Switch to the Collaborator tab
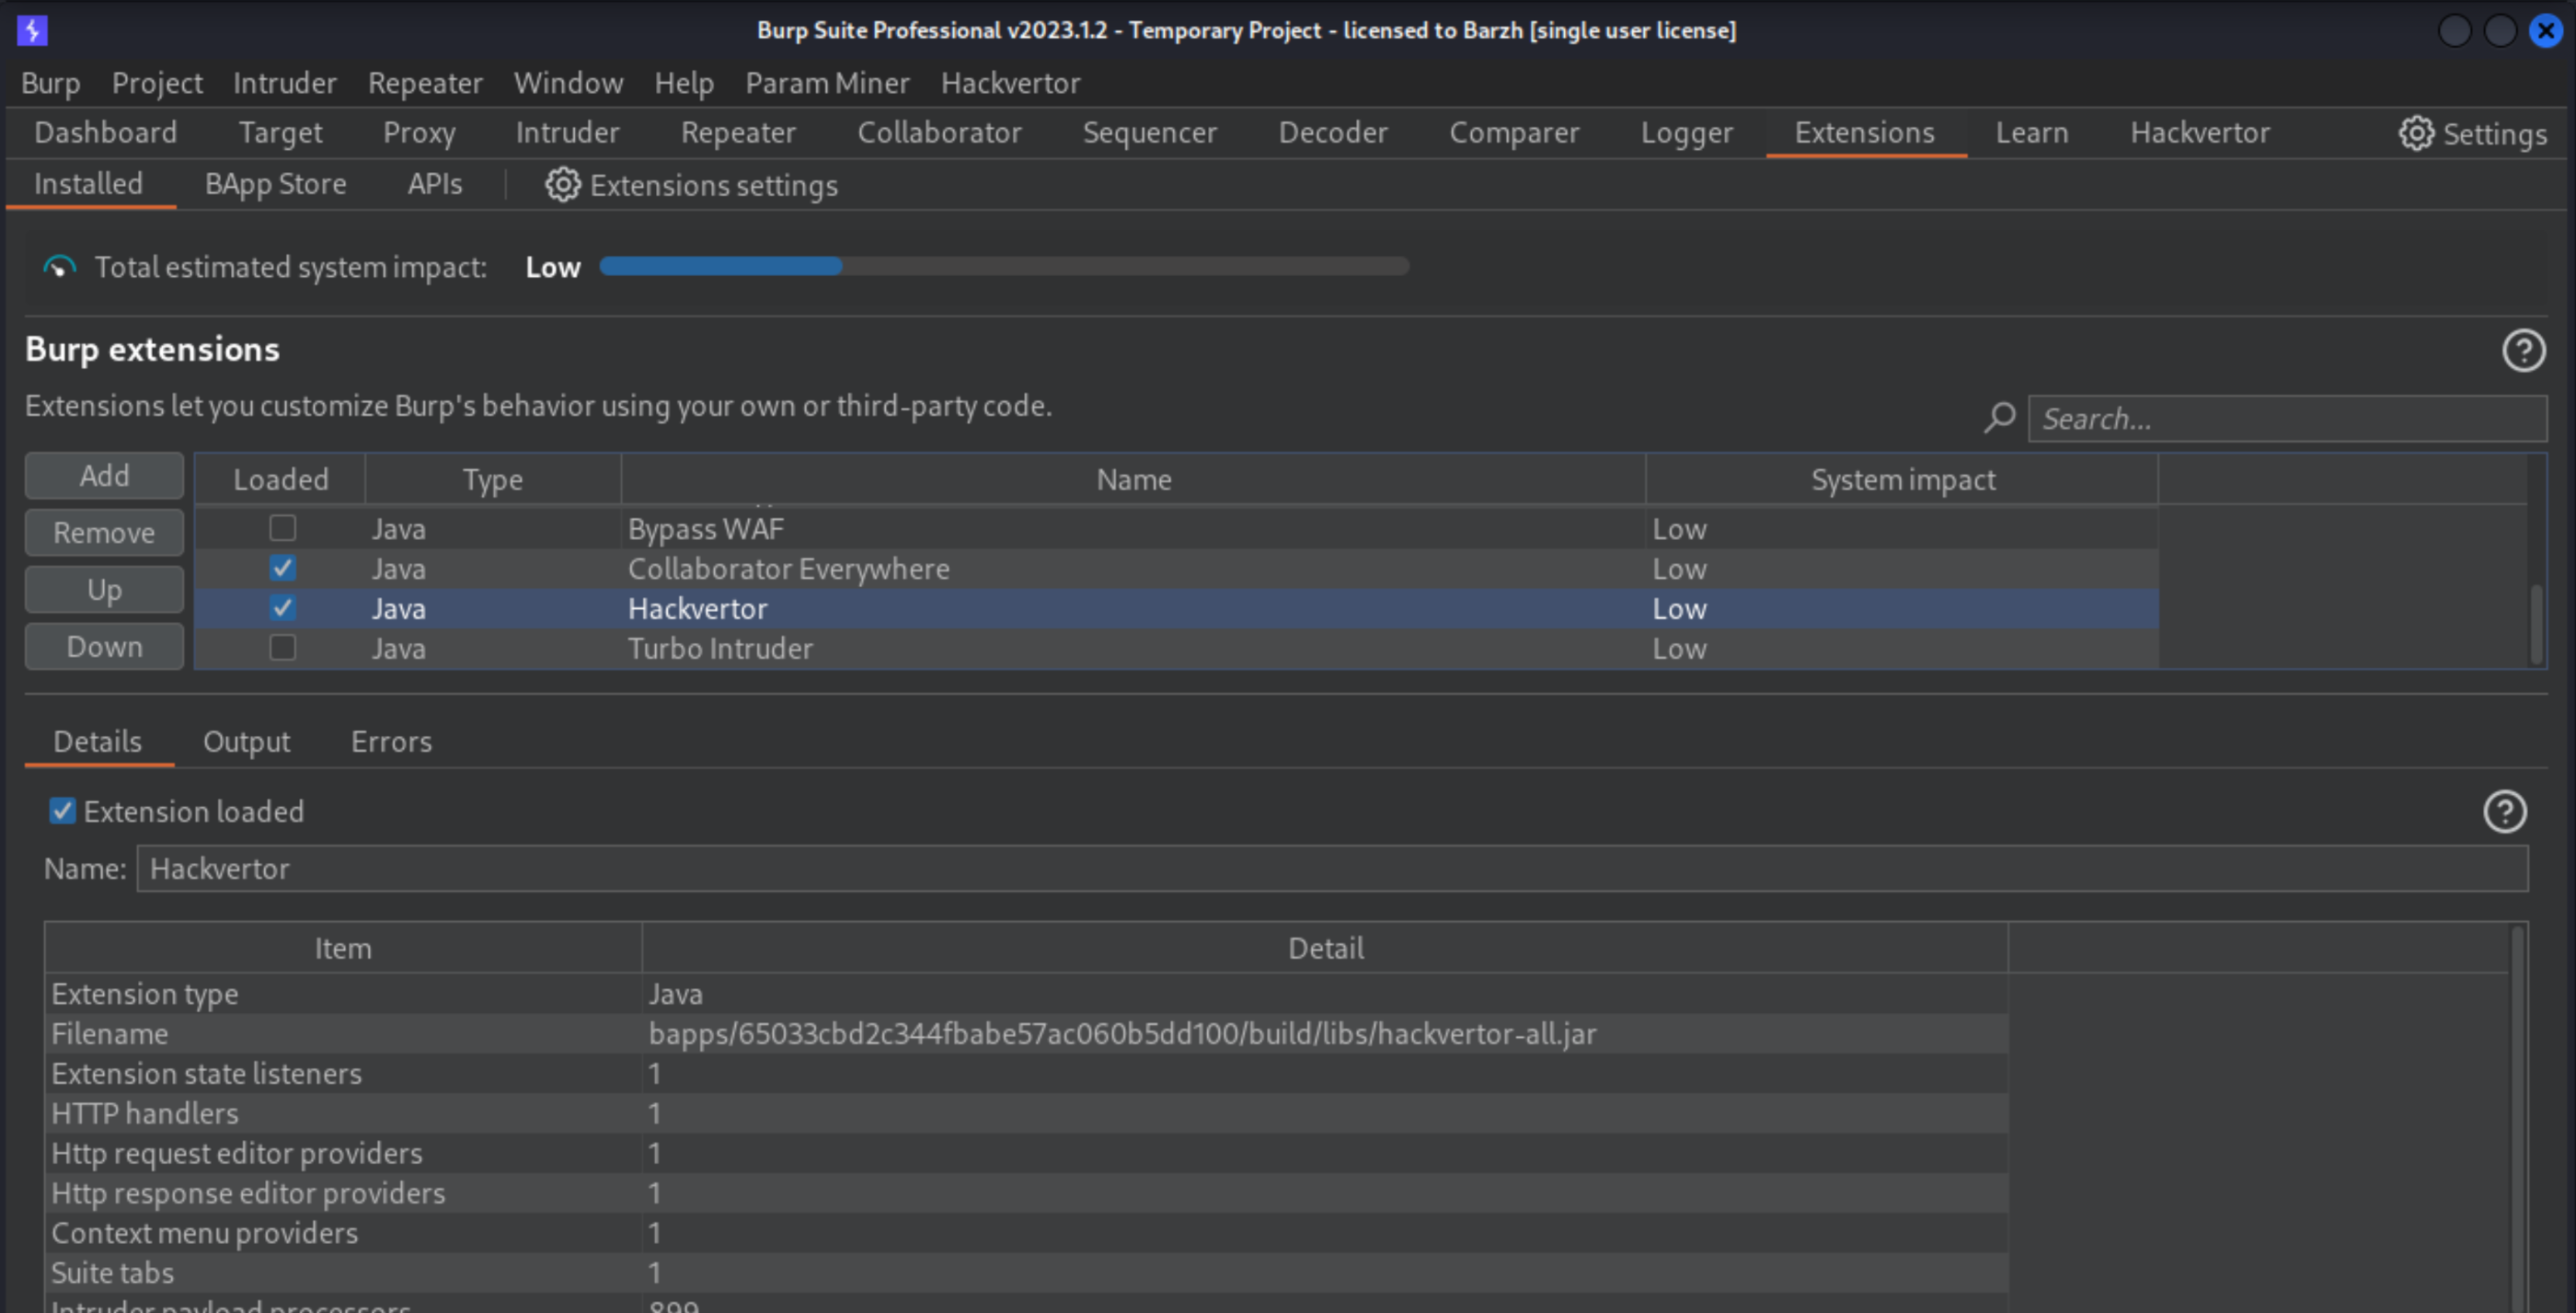2576x1313 pixels. pyautogui.click(x=939, y=133)
